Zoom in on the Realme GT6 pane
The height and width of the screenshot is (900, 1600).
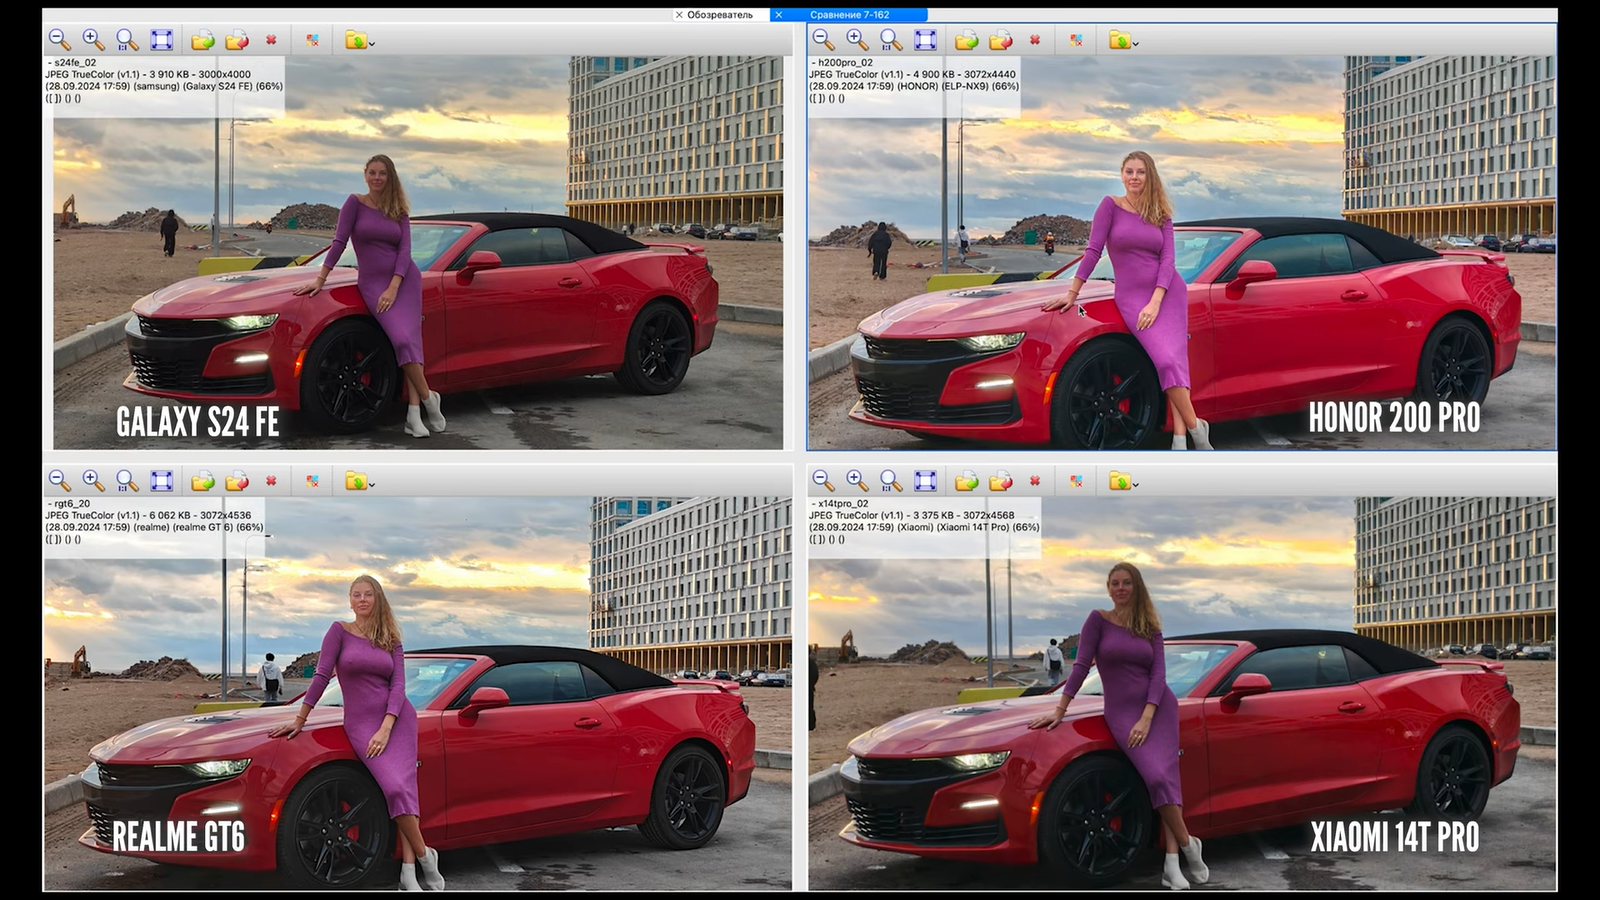tap(93, 481)
